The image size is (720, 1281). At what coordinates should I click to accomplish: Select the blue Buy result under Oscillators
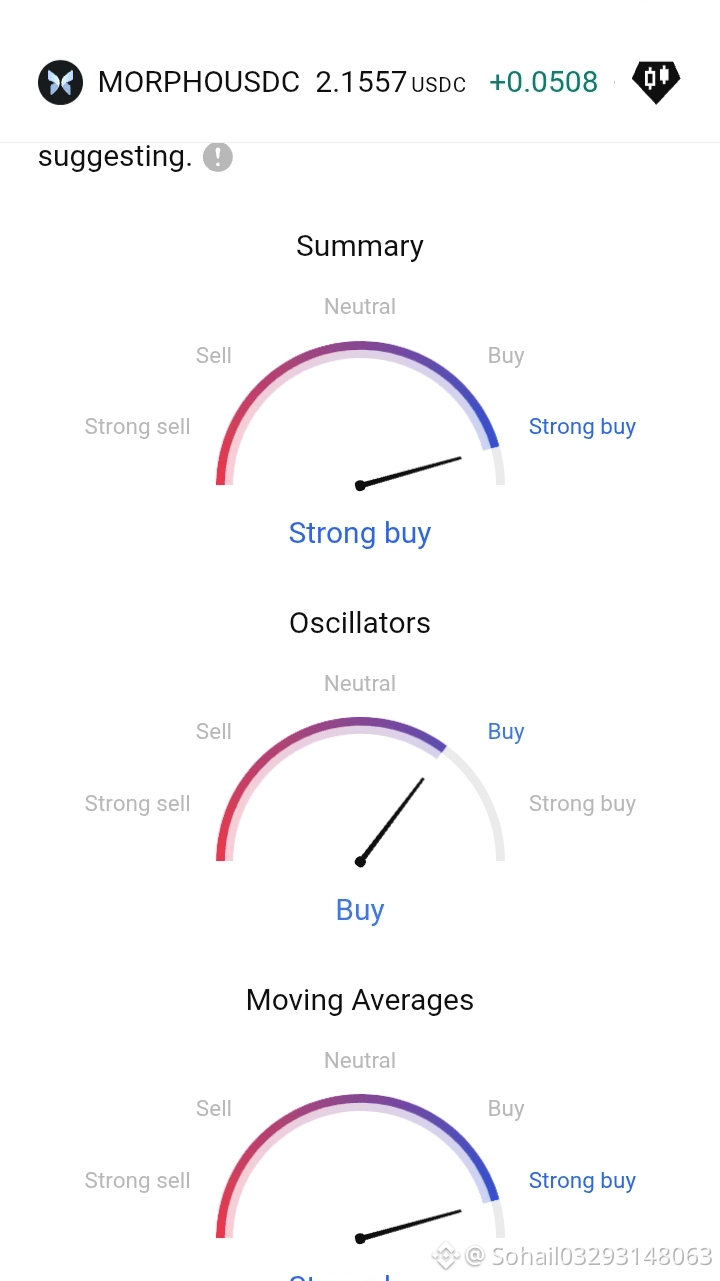pos(360,910)
